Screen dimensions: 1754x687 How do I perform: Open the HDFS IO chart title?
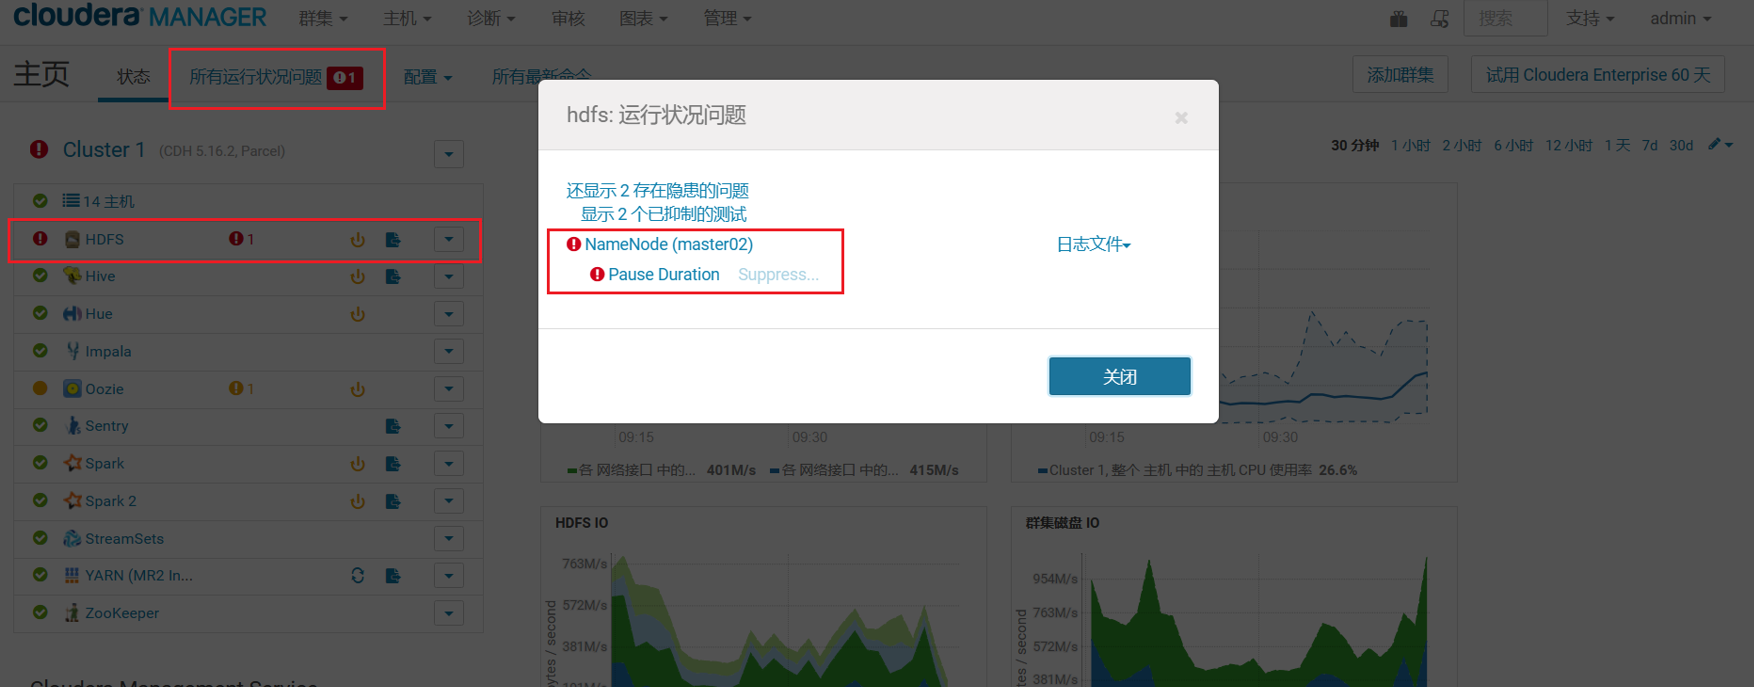click(581, 523)
